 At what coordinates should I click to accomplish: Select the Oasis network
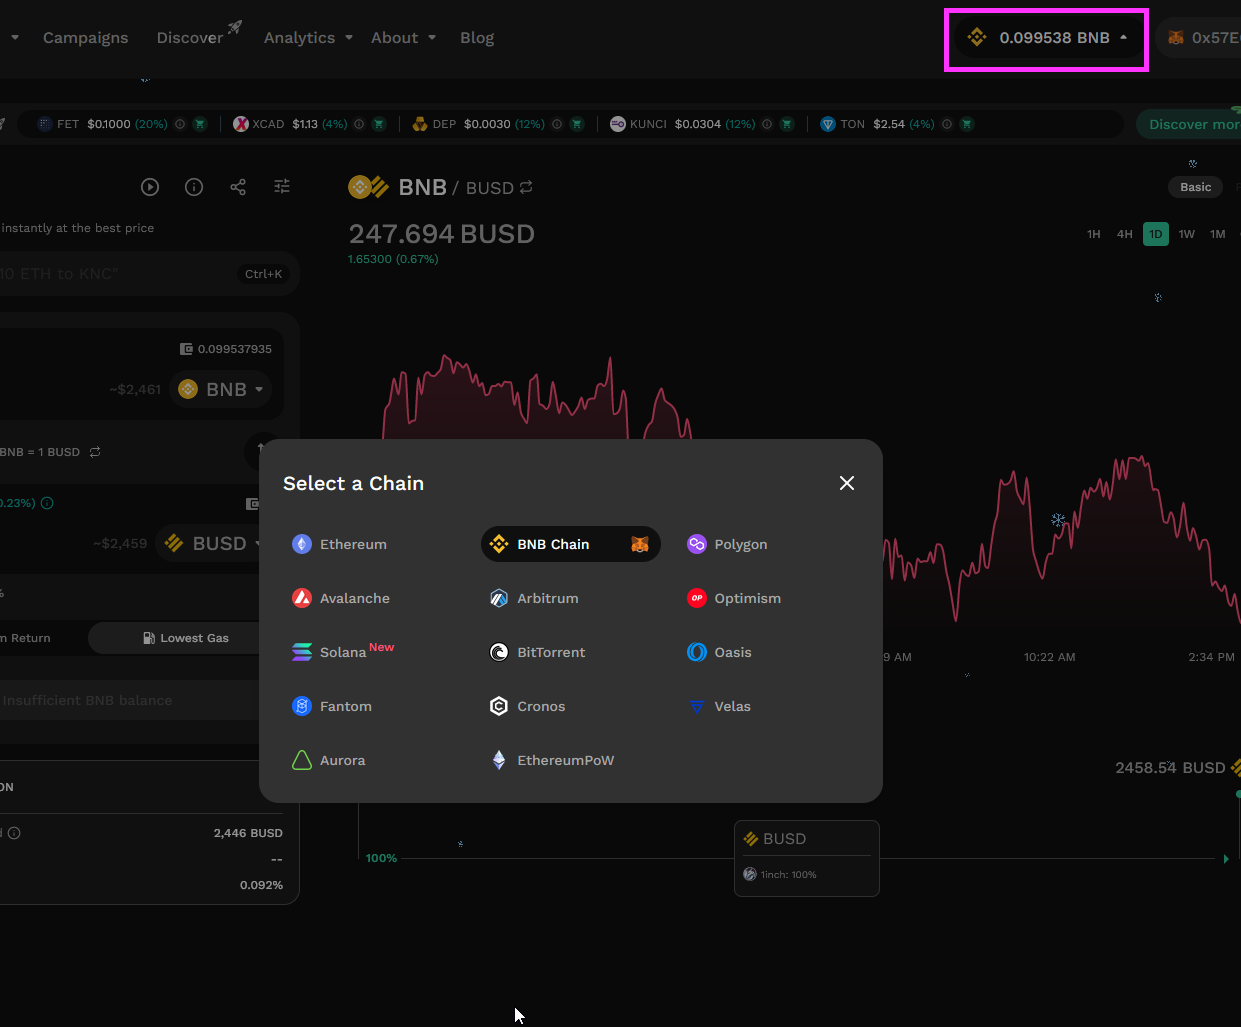720,652
